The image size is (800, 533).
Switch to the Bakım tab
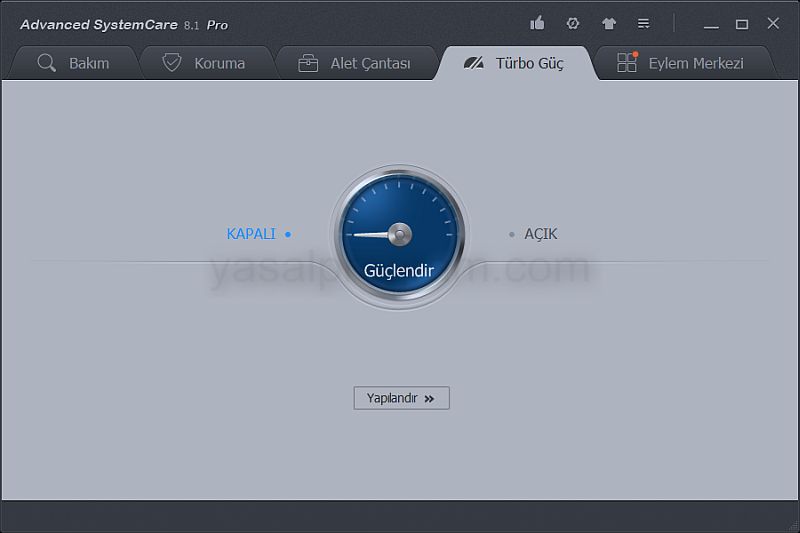tap(89, 63)
